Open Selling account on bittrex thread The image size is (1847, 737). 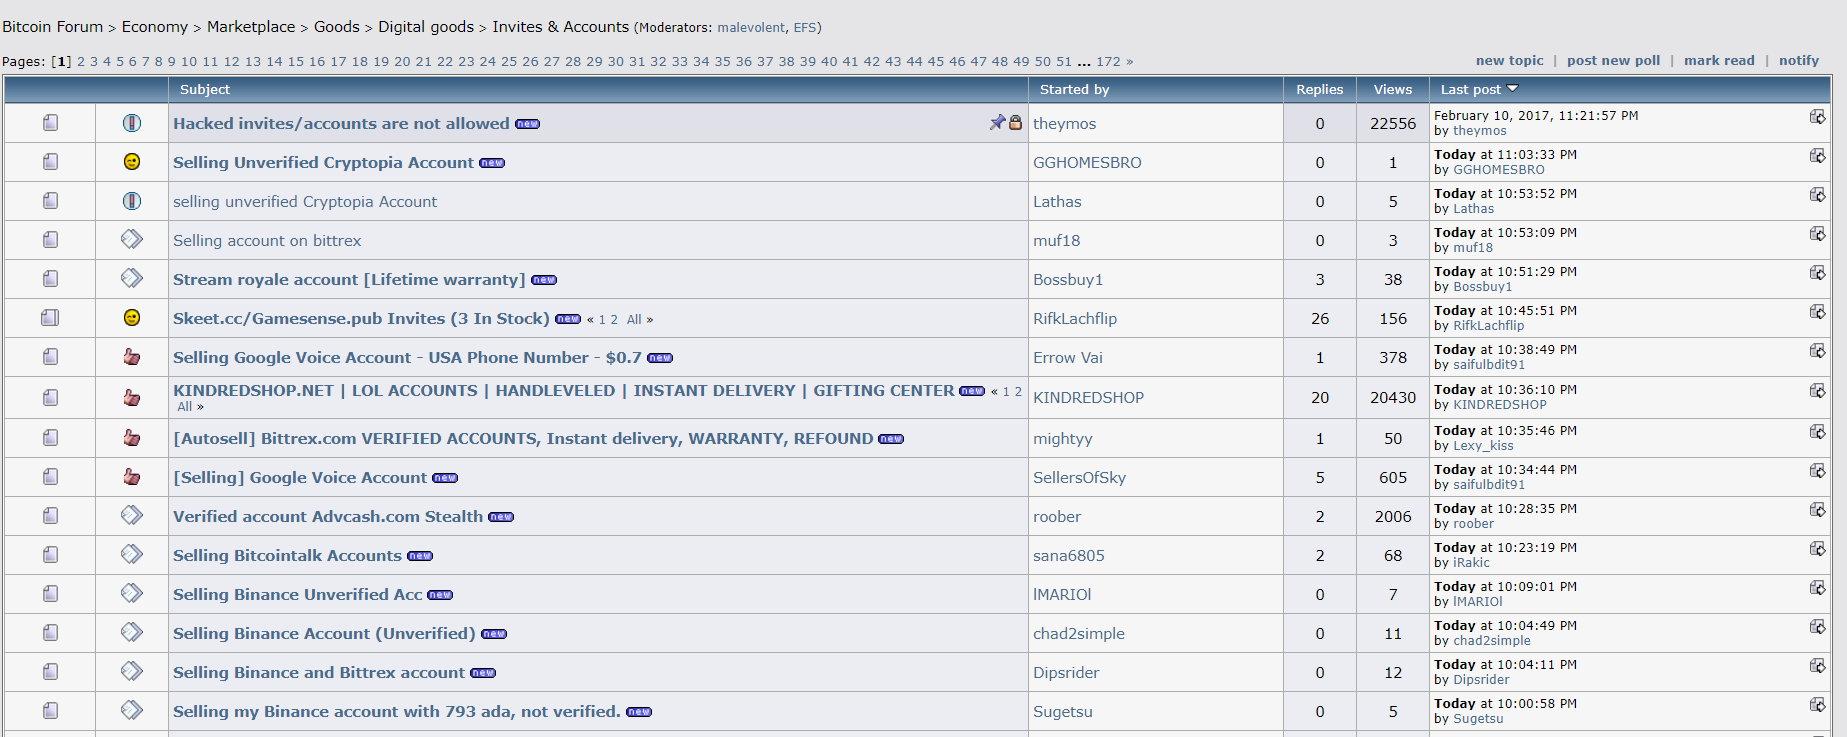point(267,241)
